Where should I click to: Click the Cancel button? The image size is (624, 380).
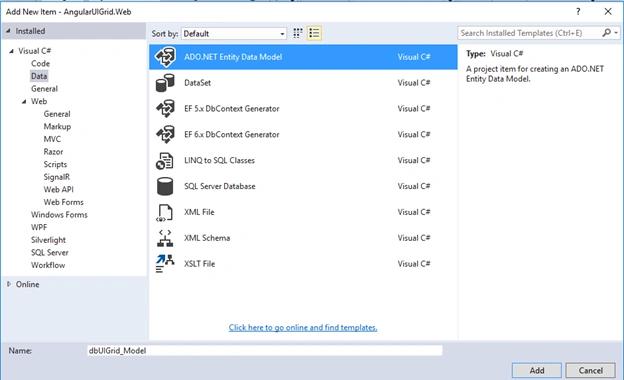591,370
